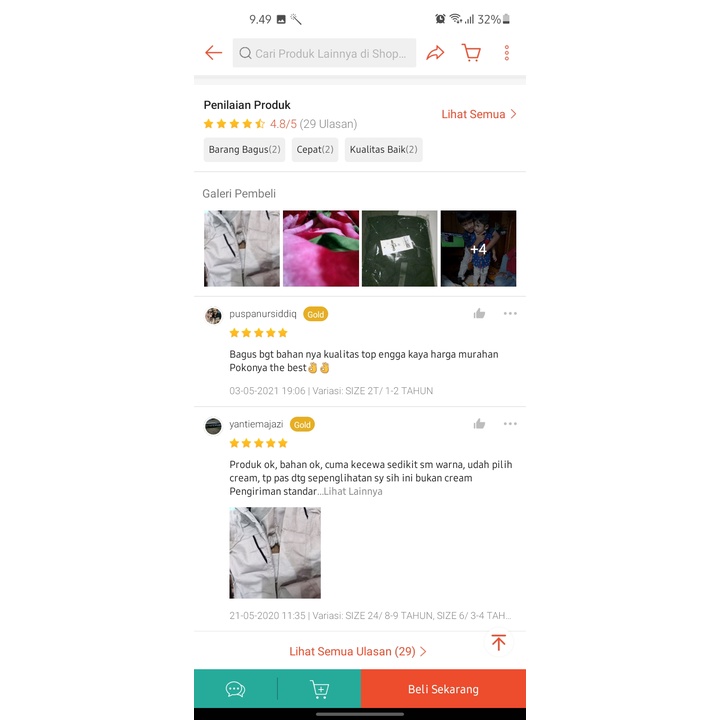The image size is (720, 720).
Task: Filter reviews by Cepat tag
Action: pyautogui.click(x=315, y=150)
